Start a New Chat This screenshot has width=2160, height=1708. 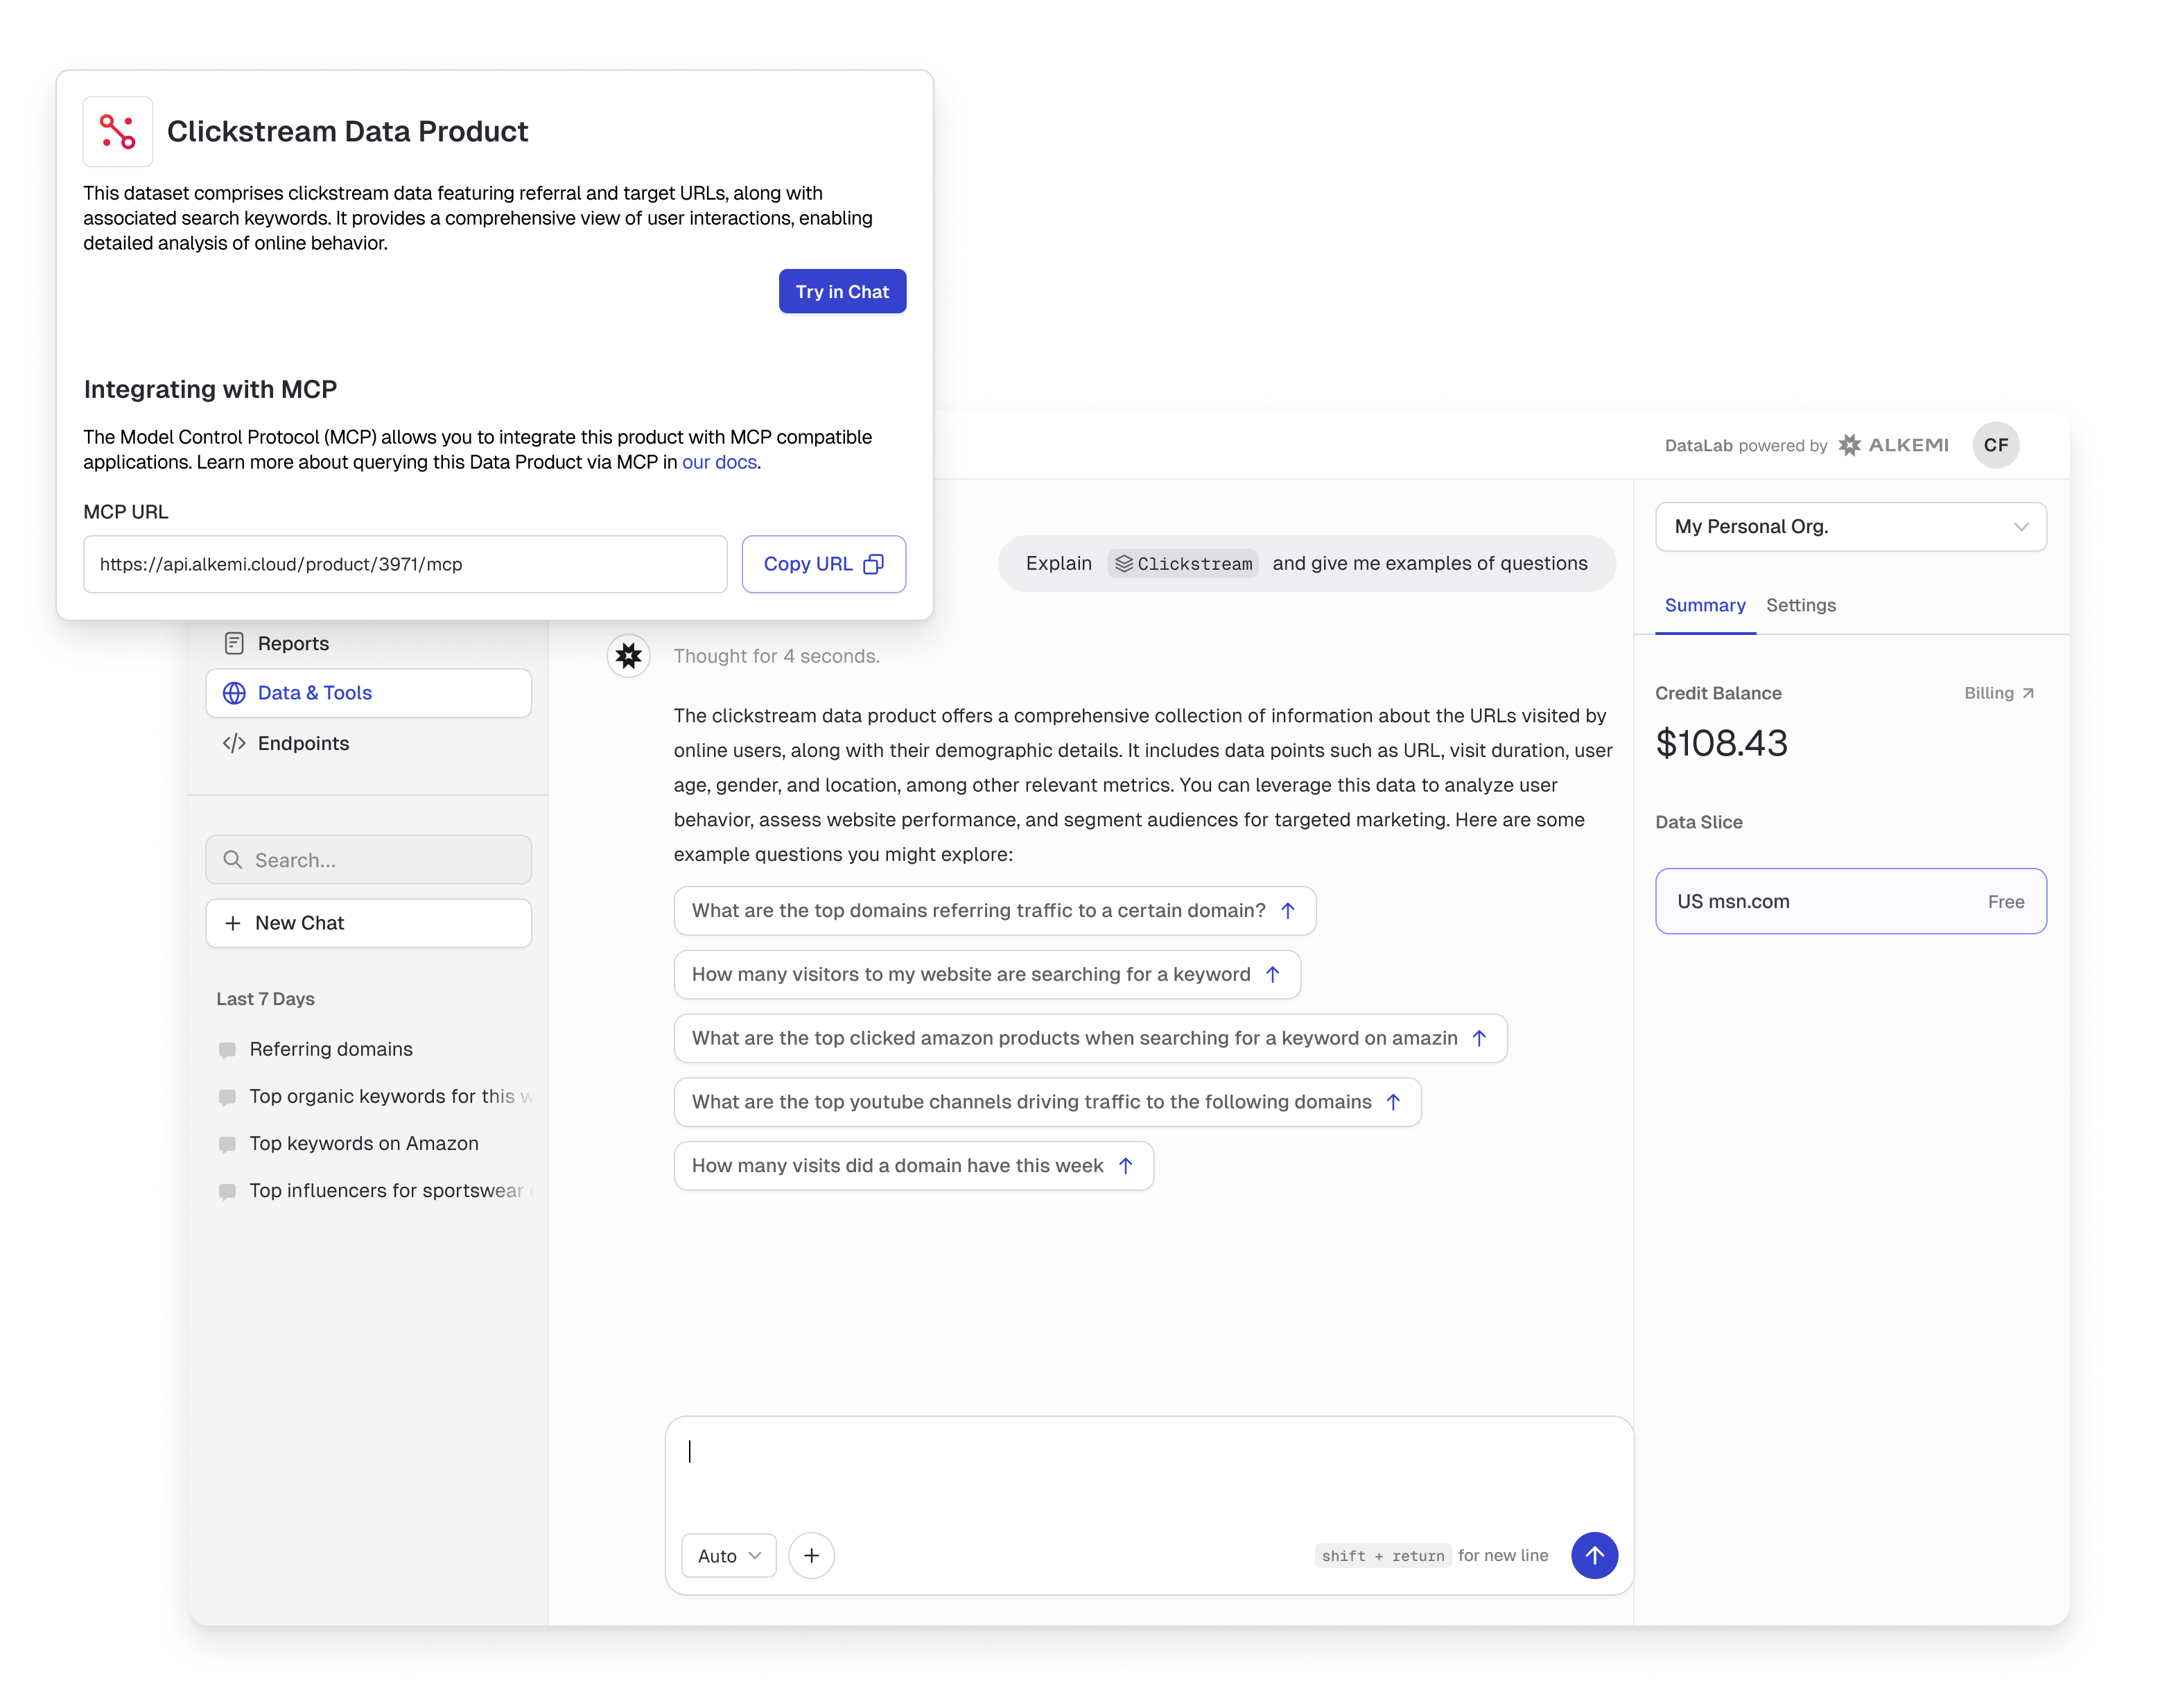tap(368, 923)
